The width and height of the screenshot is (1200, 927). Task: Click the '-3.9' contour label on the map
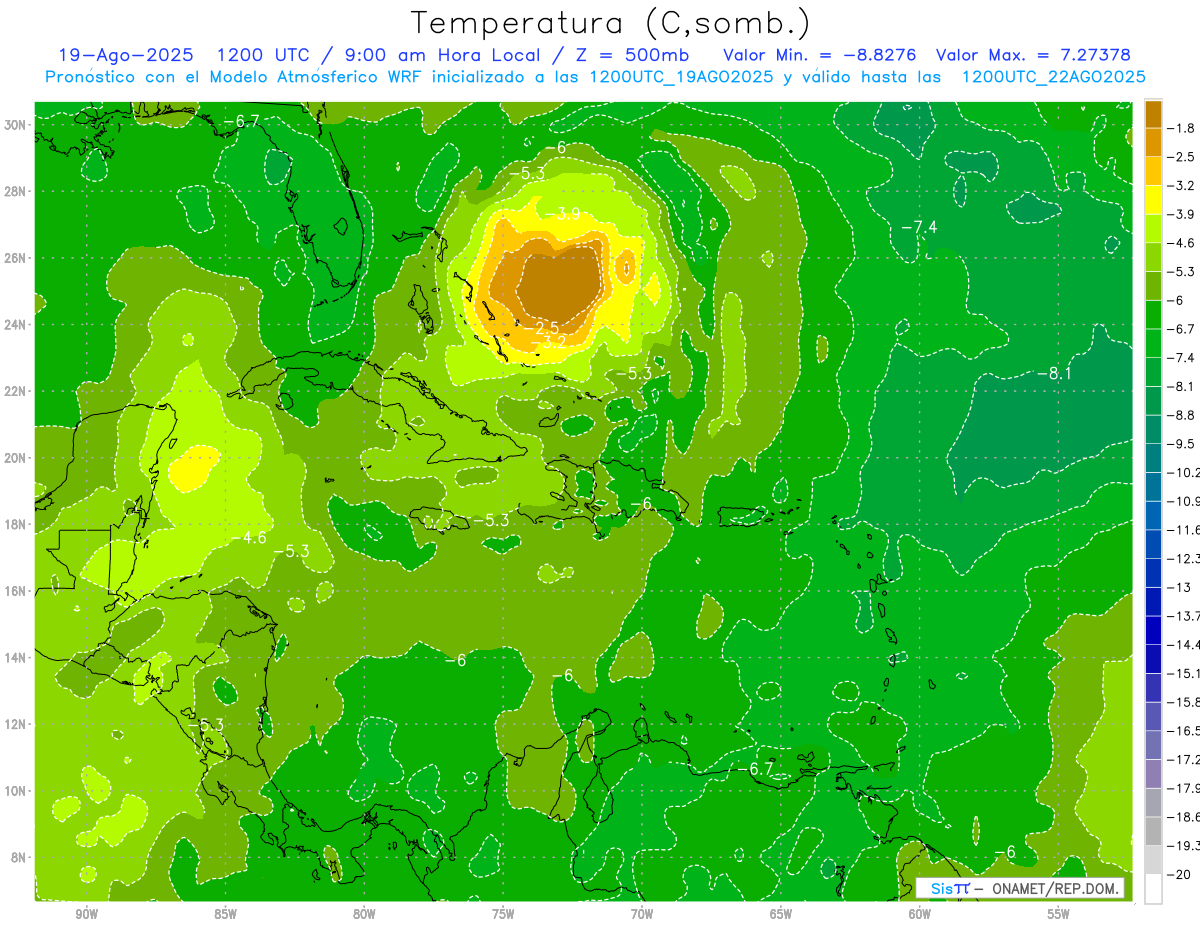coord(562,213)
